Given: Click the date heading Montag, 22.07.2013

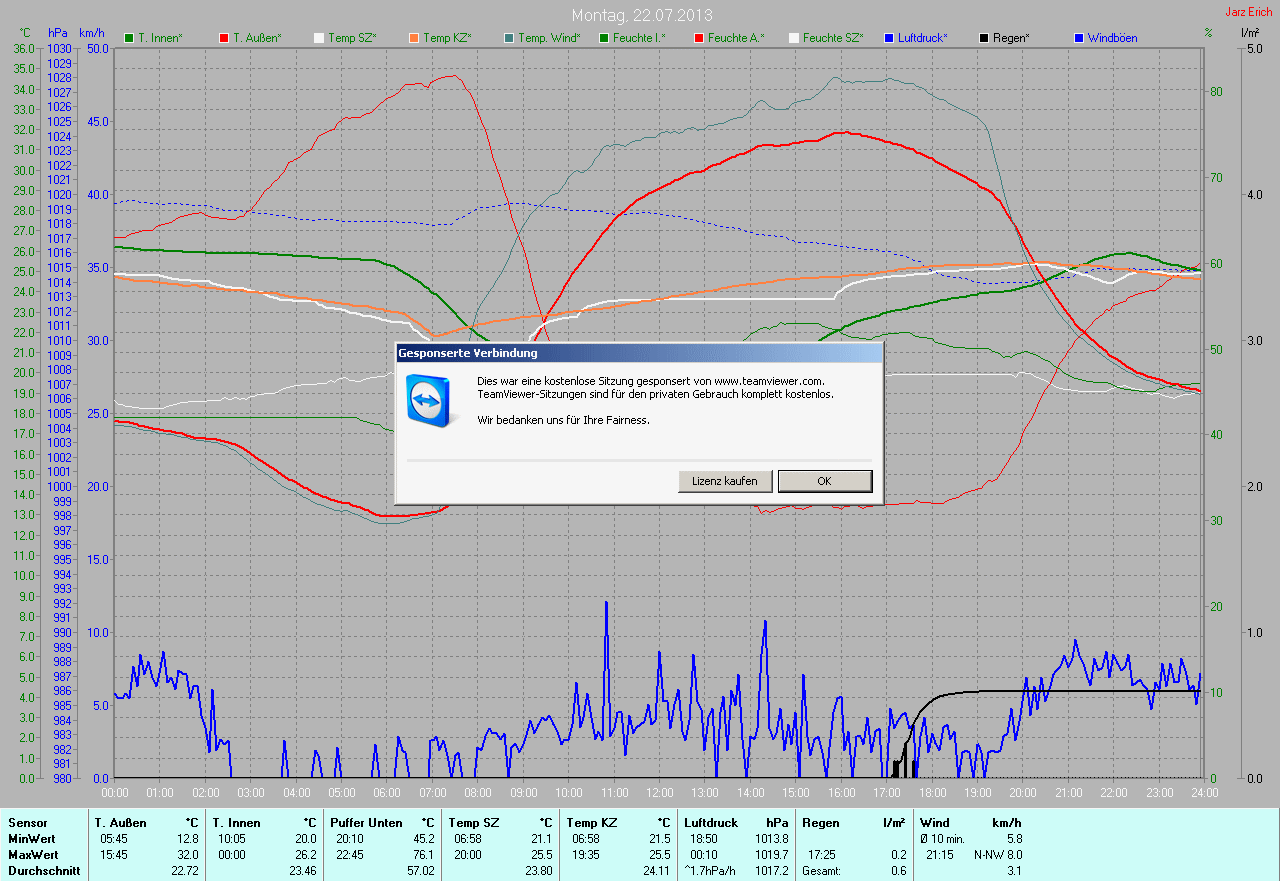Looking at the screenshot, I should click(x=642, y=15).
